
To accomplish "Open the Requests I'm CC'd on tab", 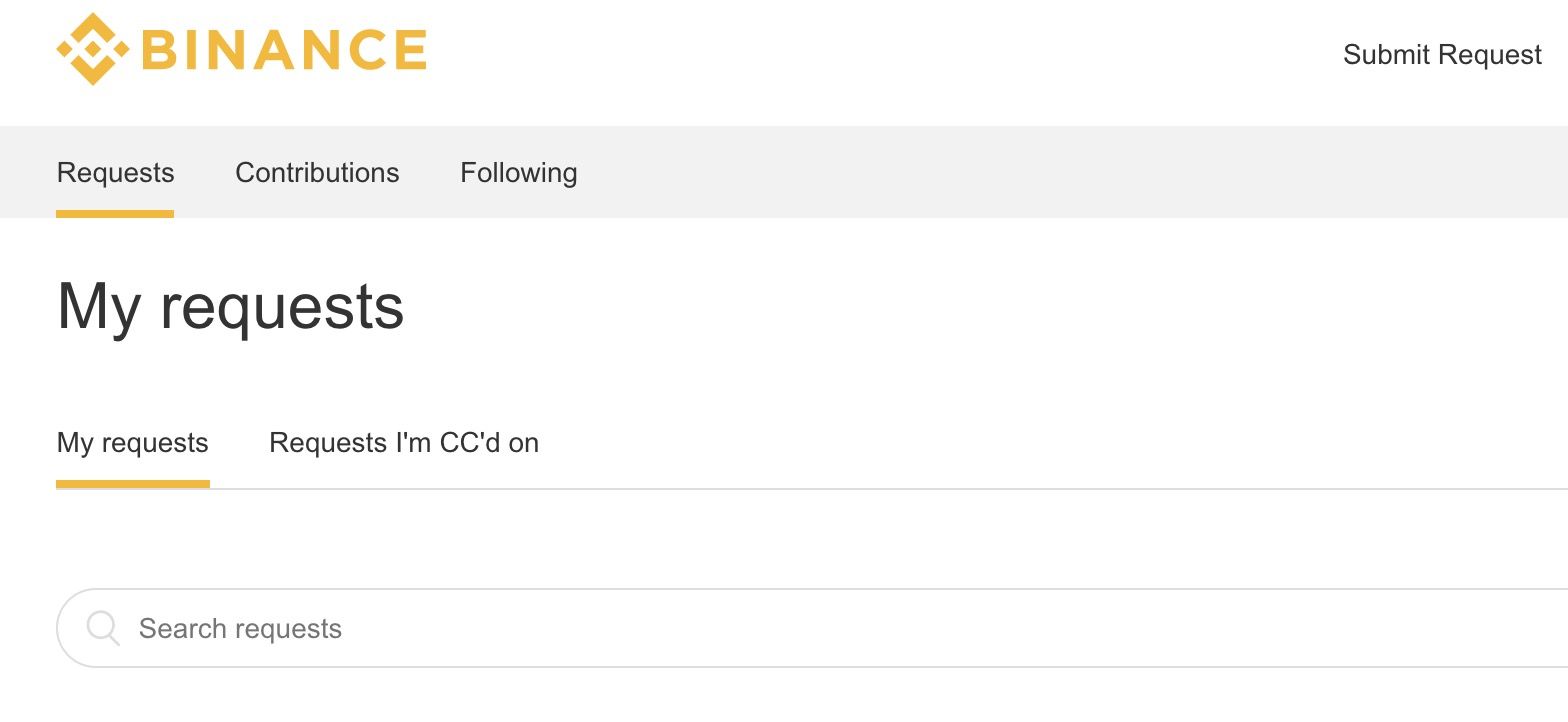I will [x=404, y=443].
